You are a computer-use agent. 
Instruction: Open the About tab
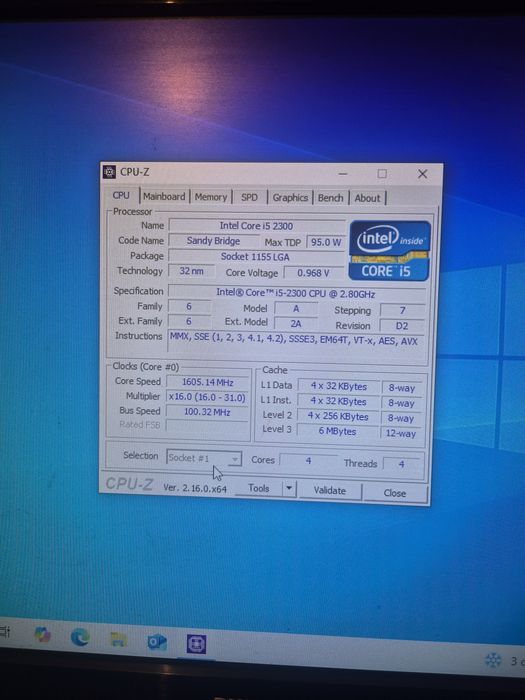pyautogui.click(x=367, y=198)
